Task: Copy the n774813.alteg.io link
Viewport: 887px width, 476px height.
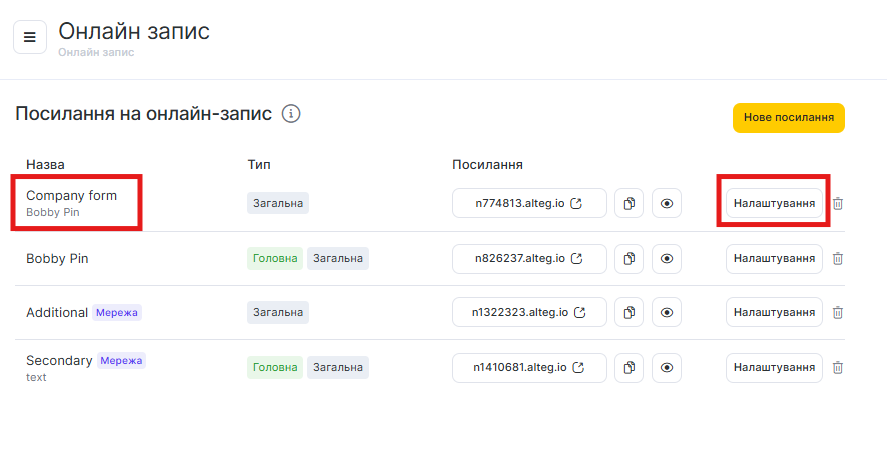Action: [x=629, y=204]
